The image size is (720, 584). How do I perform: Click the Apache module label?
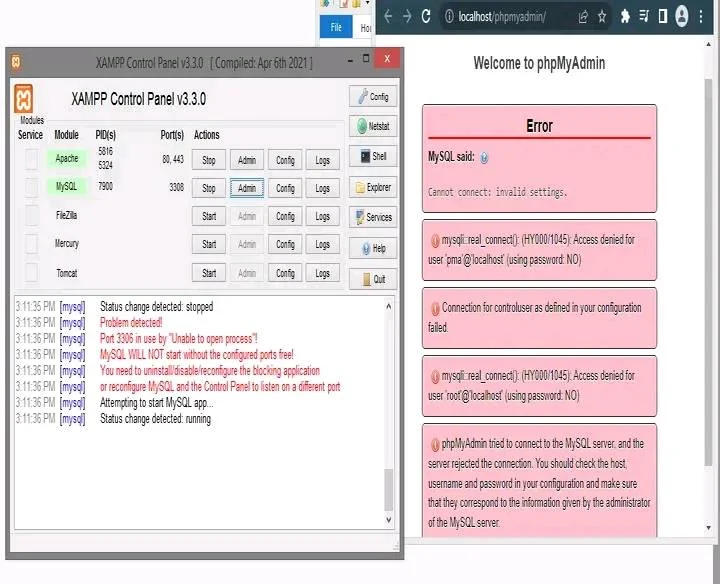pyautogui.click(x=67, y=158)
